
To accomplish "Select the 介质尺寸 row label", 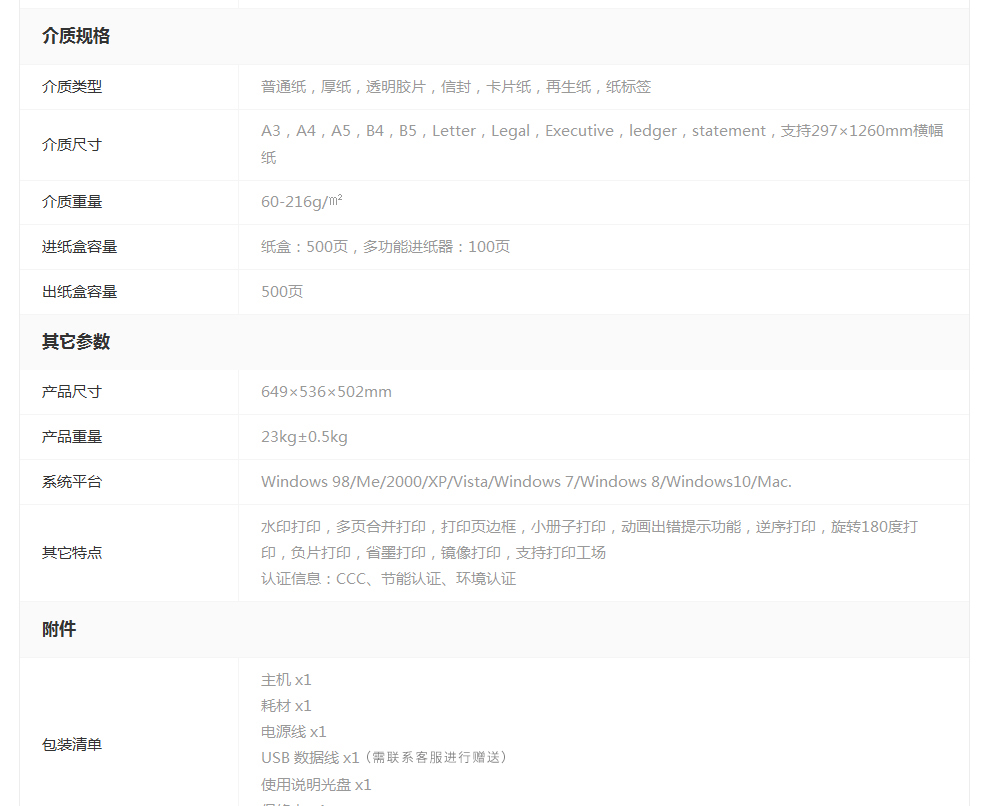I will [72, 144].
